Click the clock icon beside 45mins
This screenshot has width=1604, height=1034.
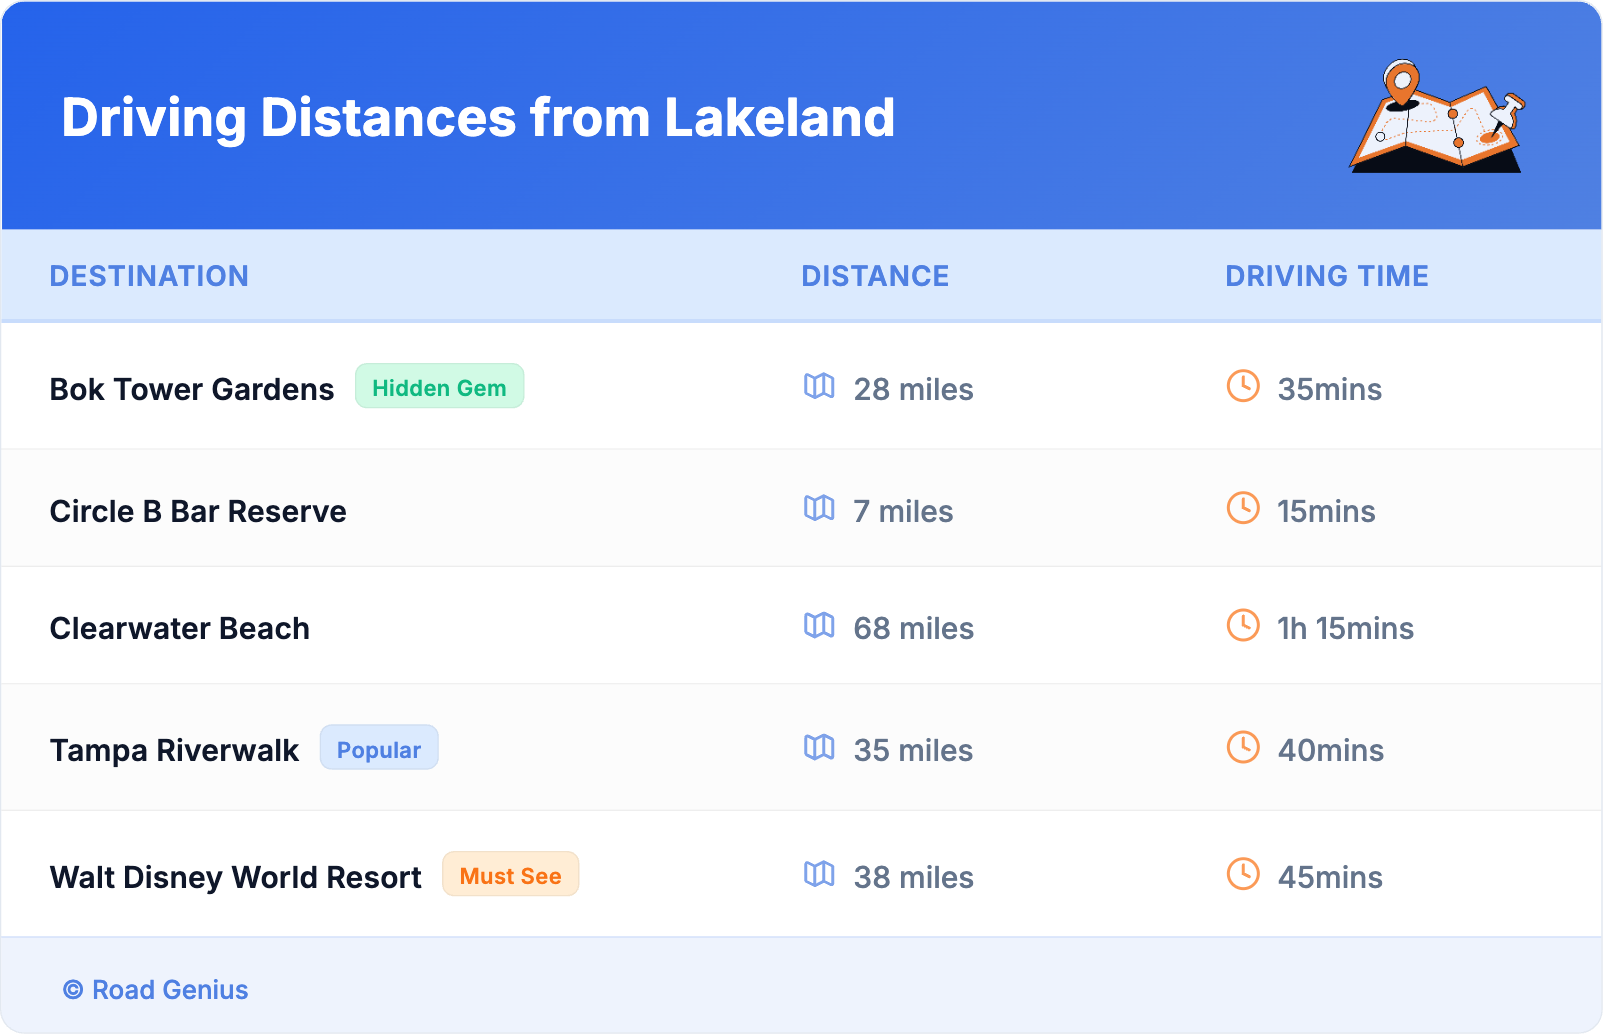1243,875
